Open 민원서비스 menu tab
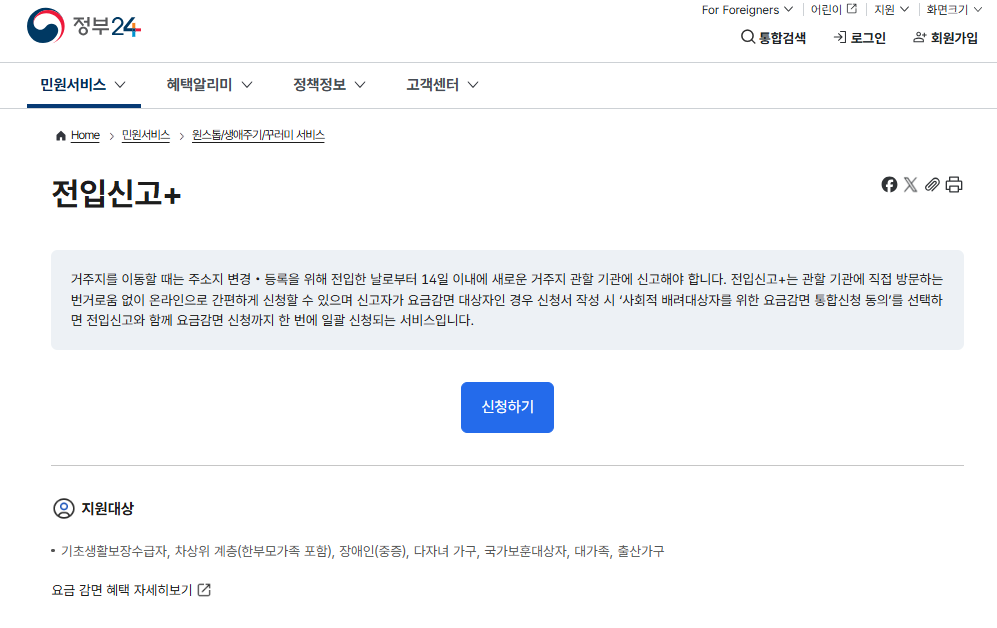Screen dimensions: 997x628 [83, 85]
